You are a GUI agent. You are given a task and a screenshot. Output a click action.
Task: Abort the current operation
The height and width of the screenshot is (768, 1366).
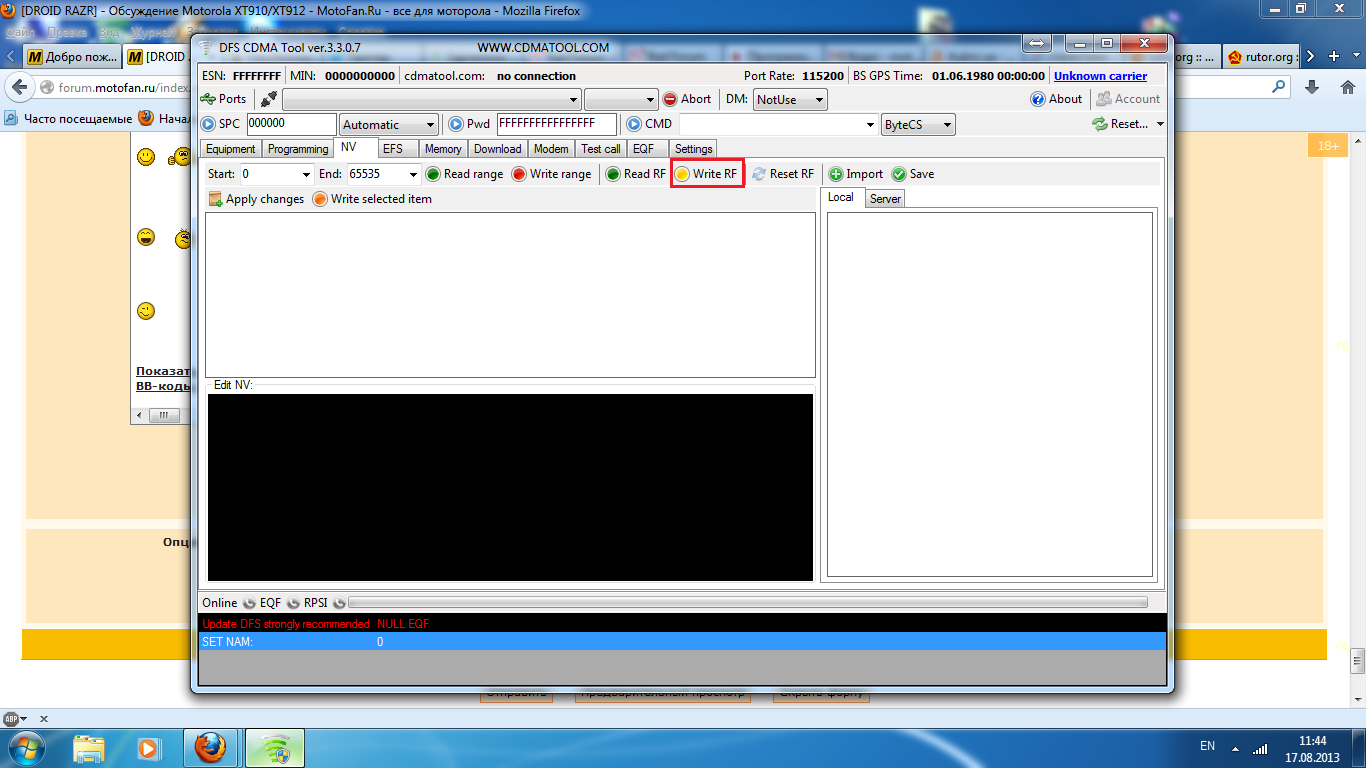(687, 99)
